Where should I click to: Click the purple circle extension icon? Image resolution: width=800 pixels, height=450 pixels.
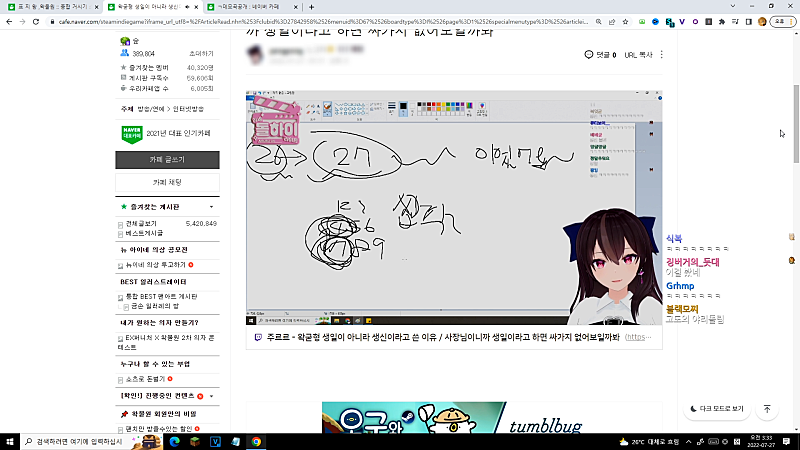695,21
